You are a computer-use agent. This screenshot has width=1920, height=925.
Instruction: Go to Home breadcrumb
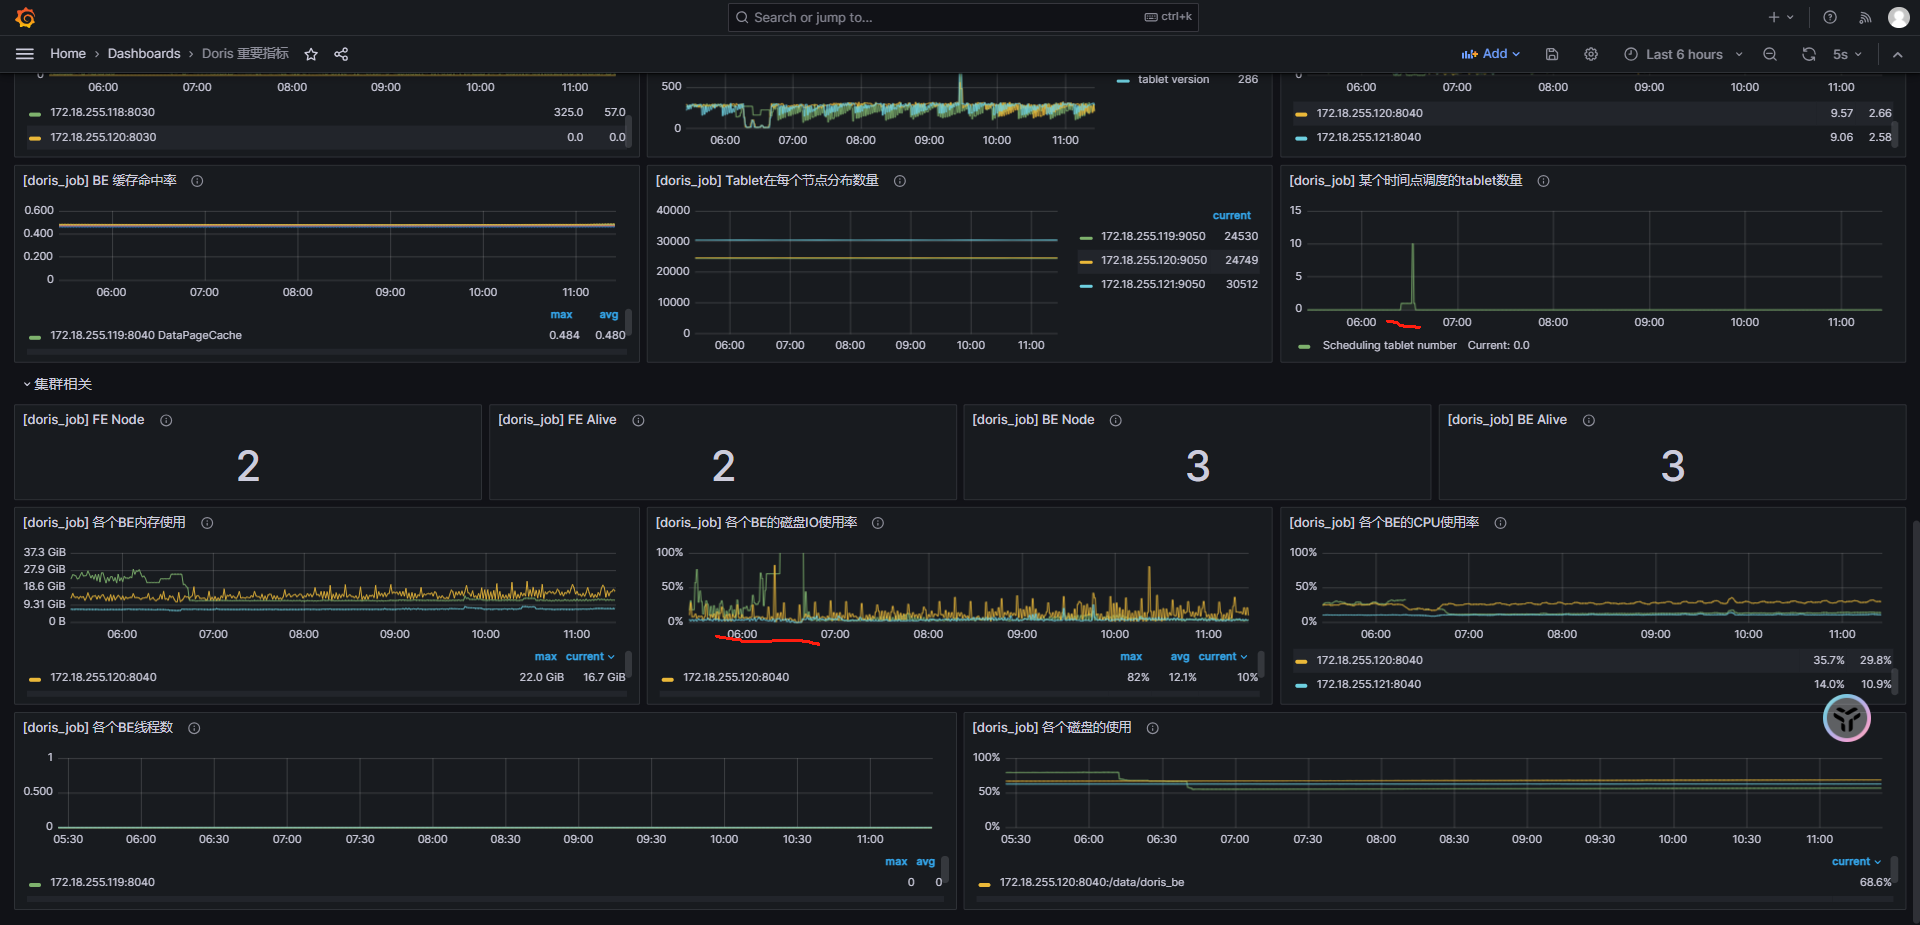[x=68, y=54]
